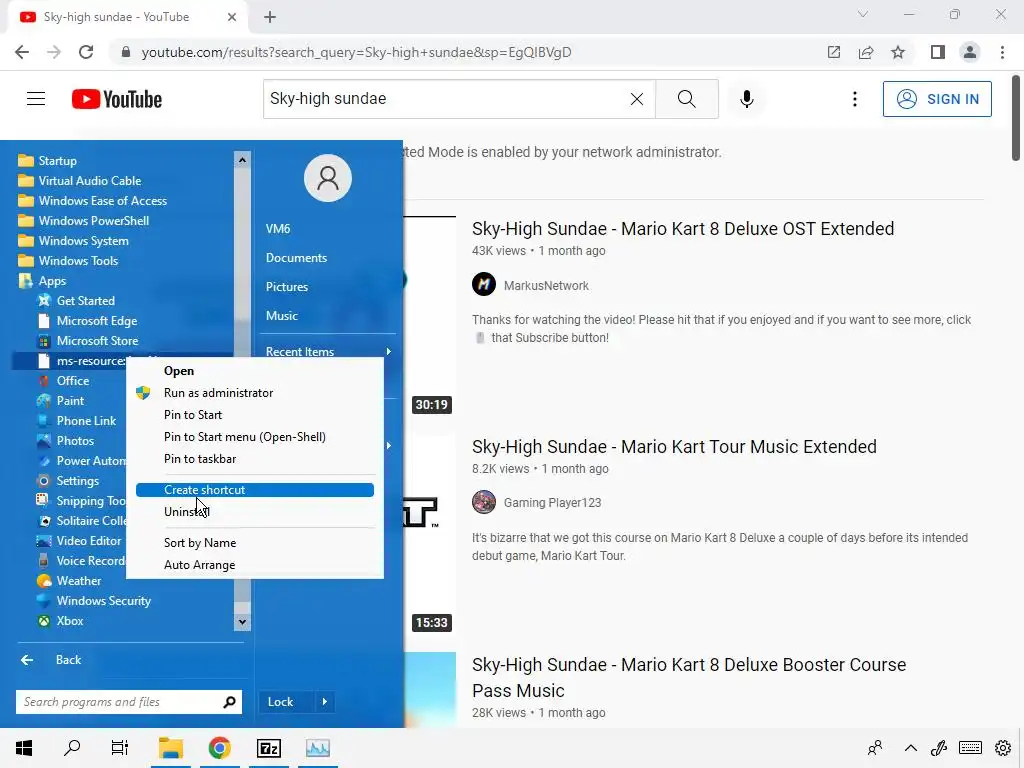Screen dimensions: 1024x768
Task: Open Windows Security app
Action: tap(103, 601)
